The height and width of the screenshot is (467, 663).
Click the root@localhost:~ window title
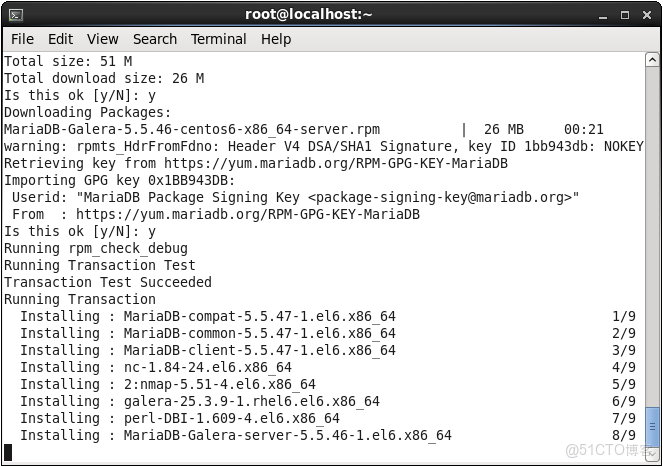[308, 14]
